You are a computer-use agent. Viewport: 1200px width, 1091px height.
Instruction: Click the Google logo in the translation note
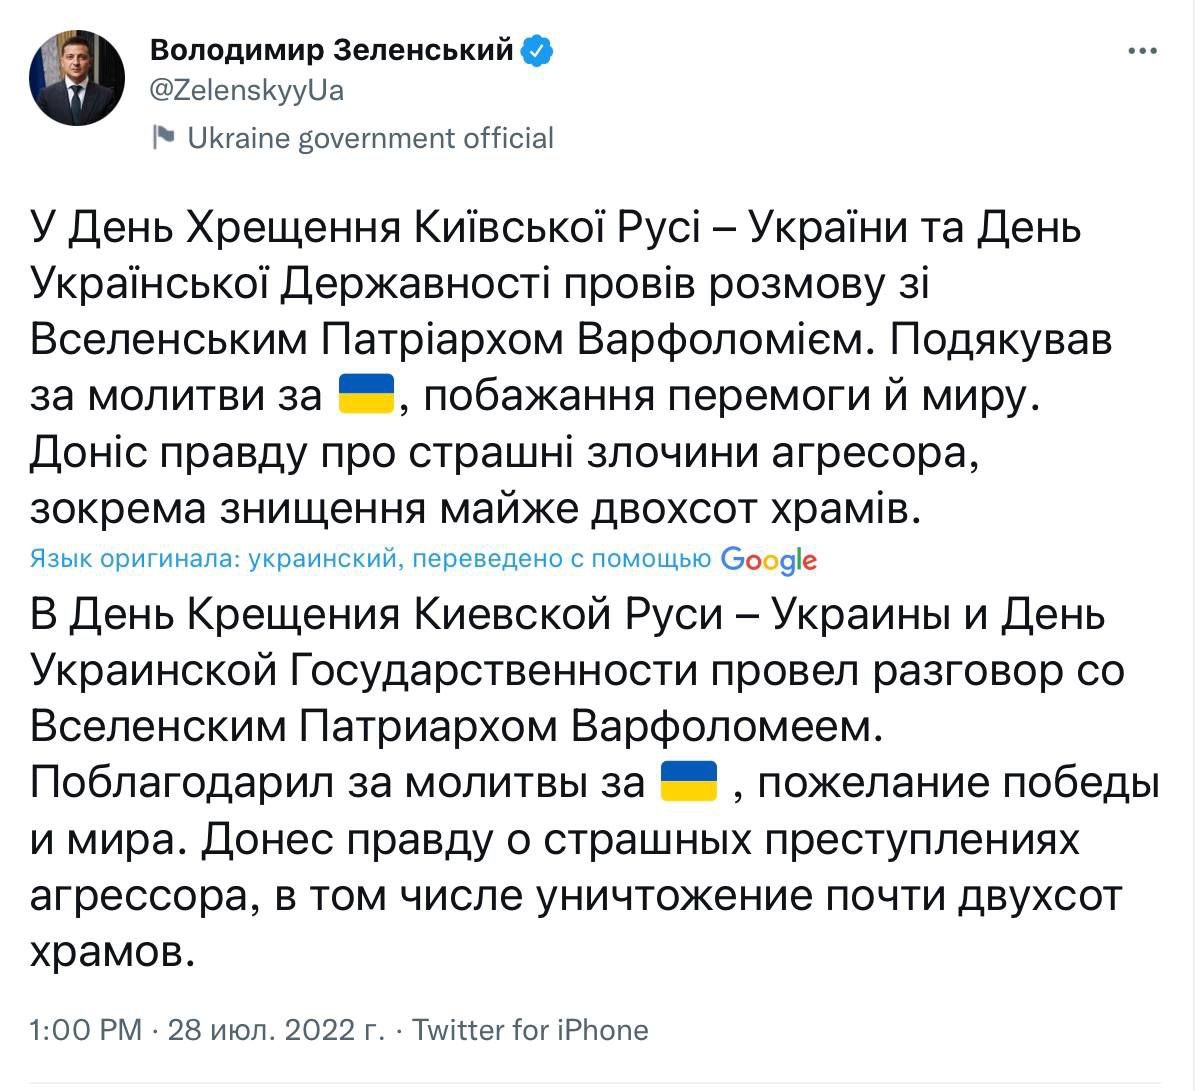tap(768, 560)
